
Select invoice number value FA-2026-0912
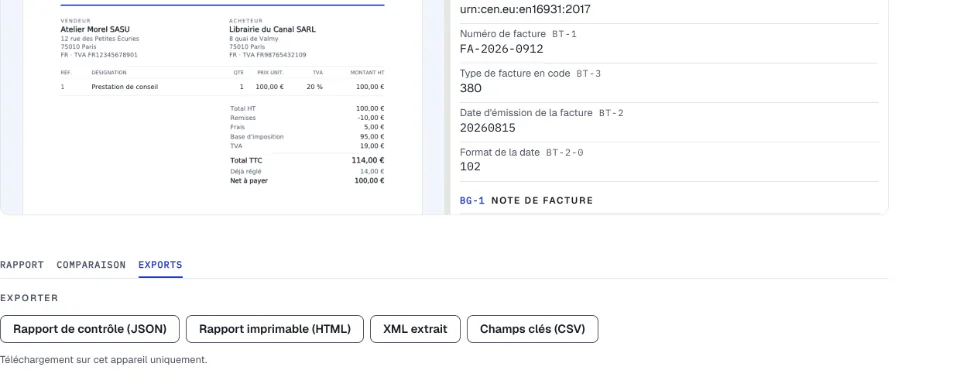[501, 49]
